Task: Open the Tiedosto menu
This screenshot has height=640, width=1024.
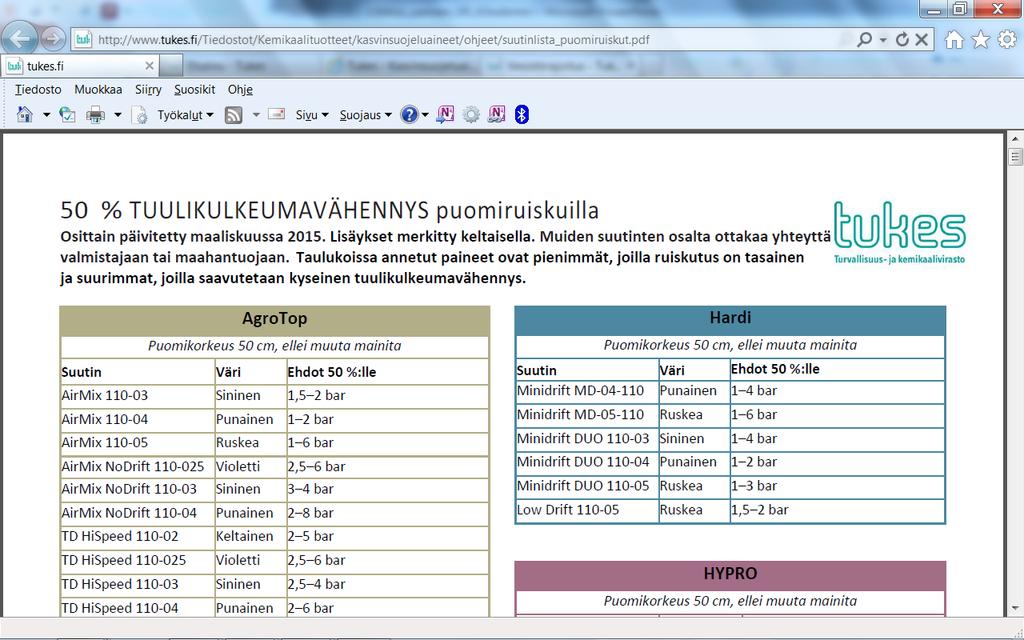Action: click(39, 89)
